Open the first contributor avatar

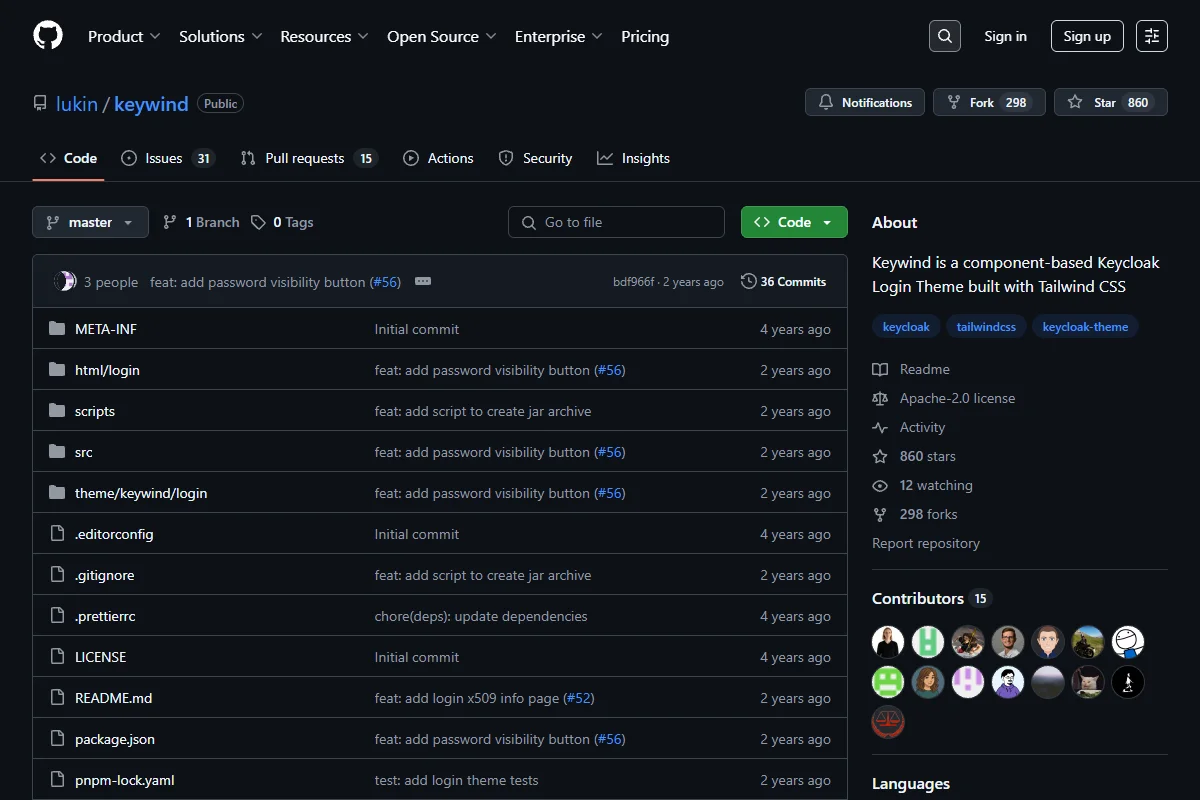tap(888, 642)
